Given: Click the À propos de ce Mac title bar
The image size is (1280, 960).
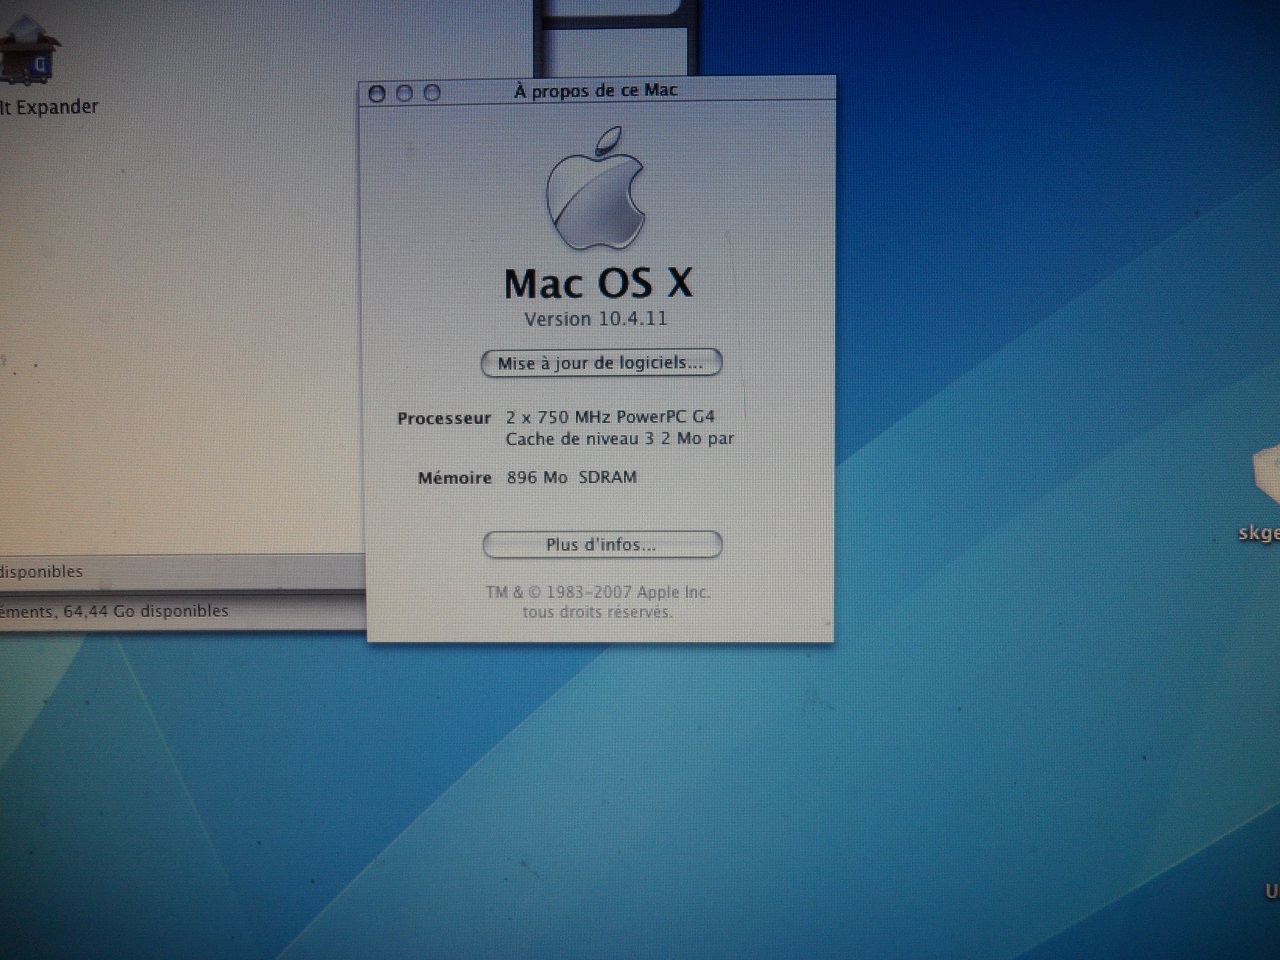Looking at the screenshot, I should 596,91.
